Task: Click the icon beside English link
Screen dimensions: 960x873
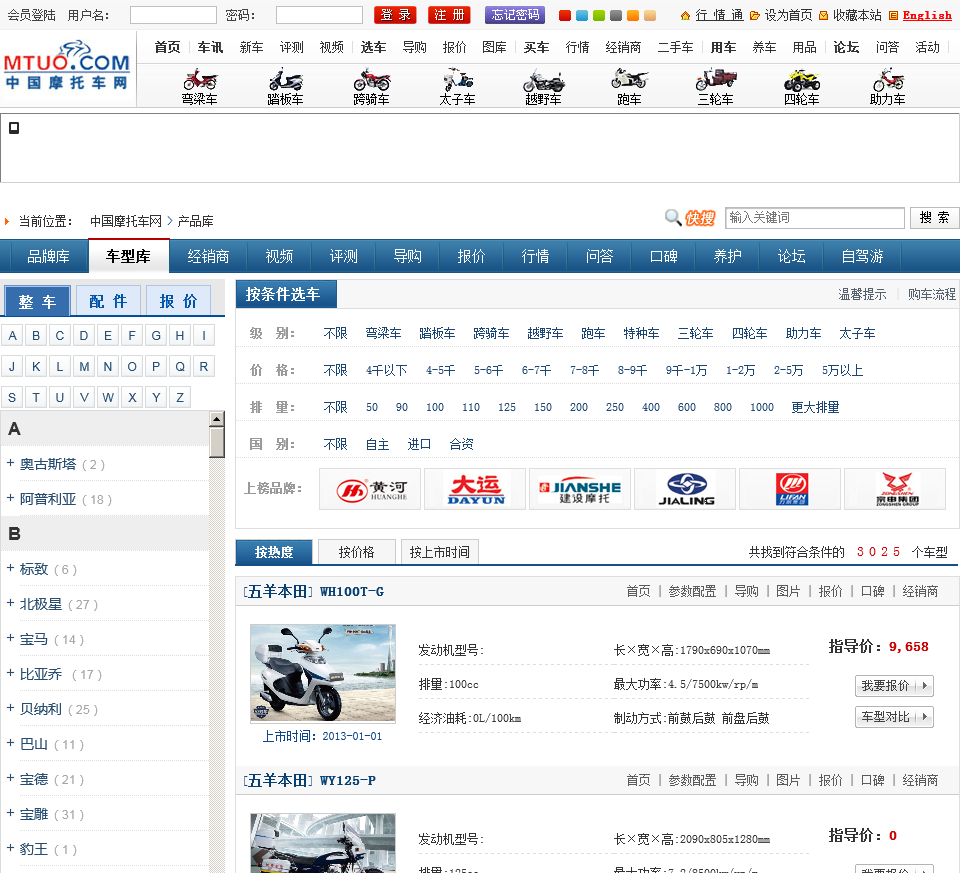Action: 893,15
